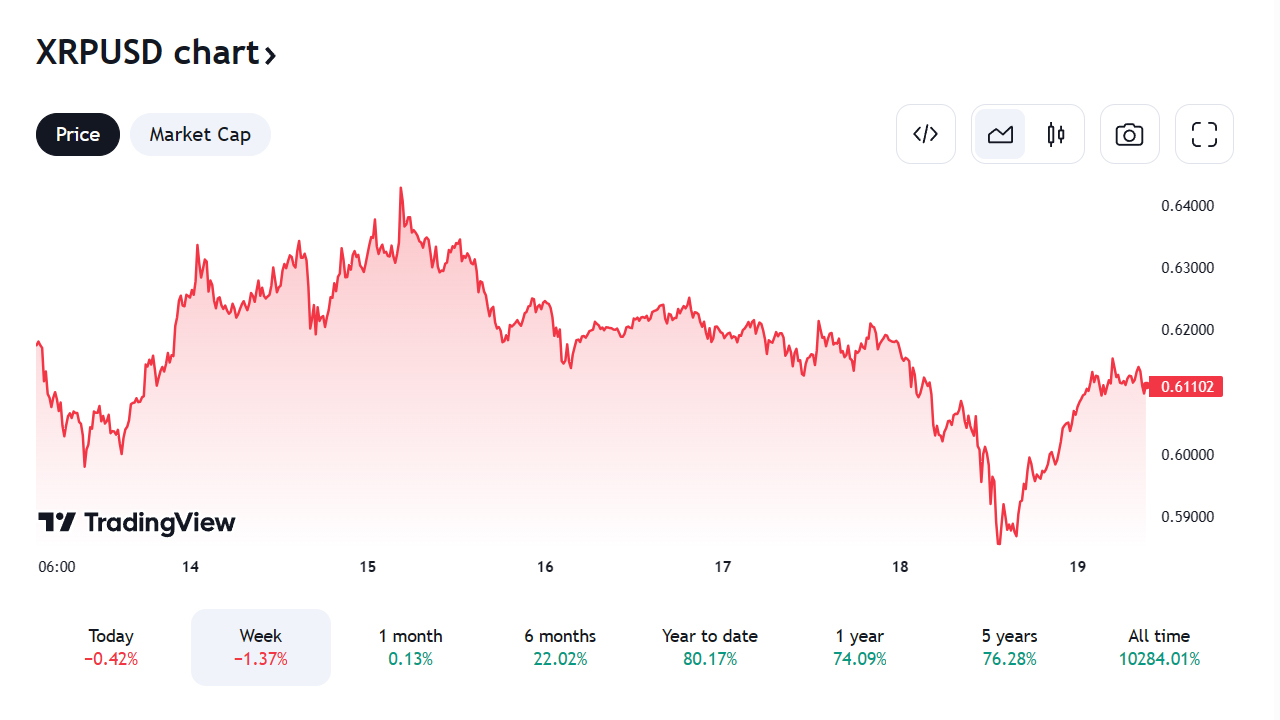Choose the 1 year range

click(860, 647)
